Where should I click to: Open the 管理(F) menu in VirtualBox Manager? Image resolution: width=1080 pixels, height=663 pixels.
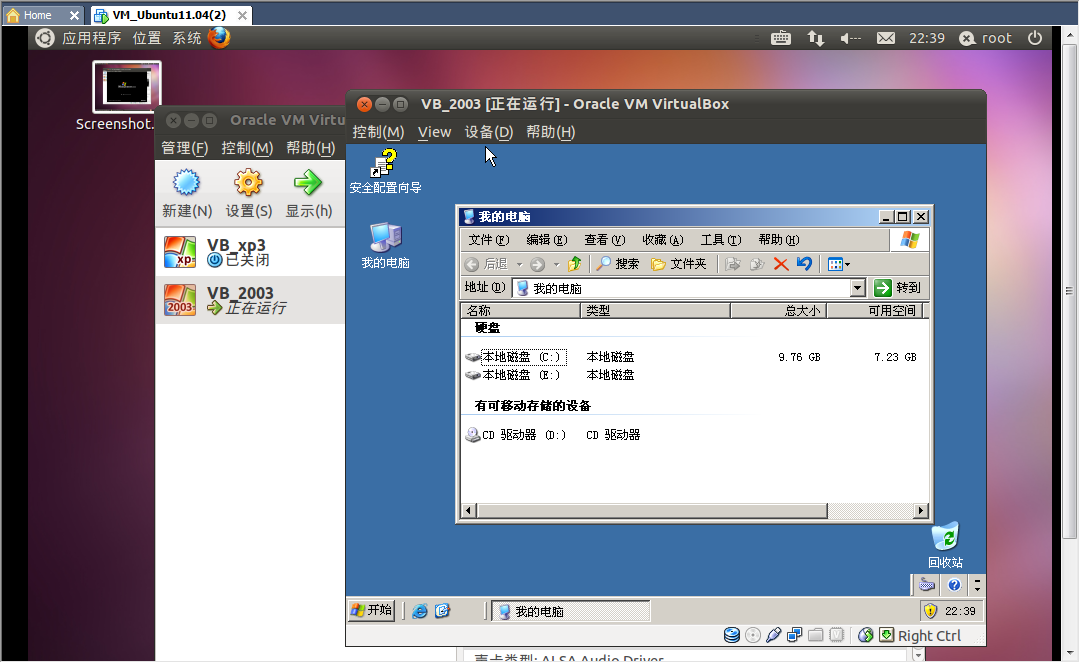pyautogui.click(x=185, y=148)
